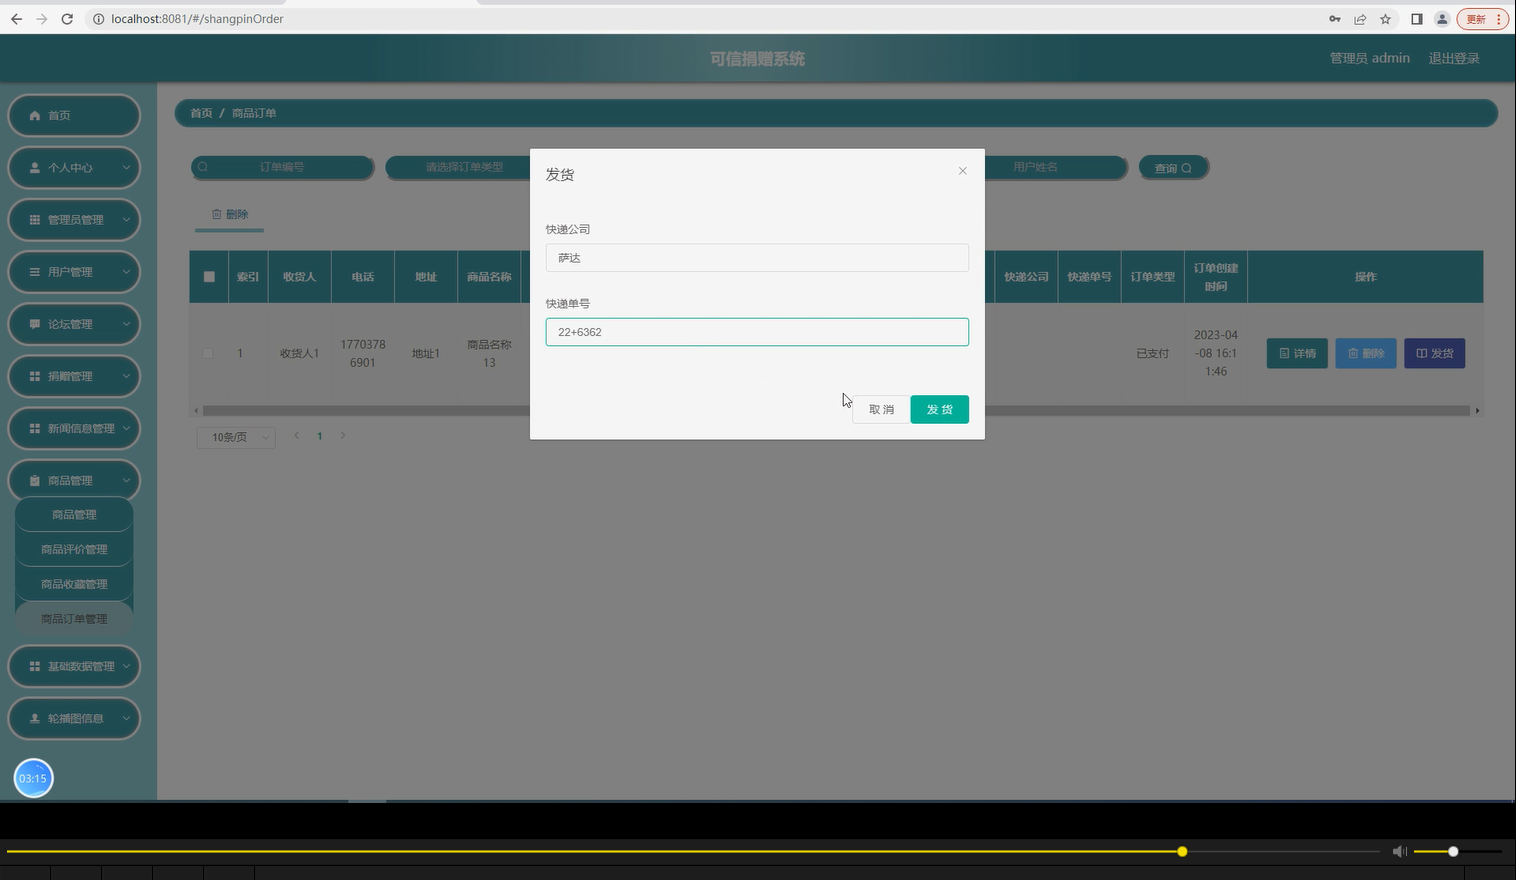Adjust the volume slider handle
Viewport: 1516px width, 880px height.
1453,852
